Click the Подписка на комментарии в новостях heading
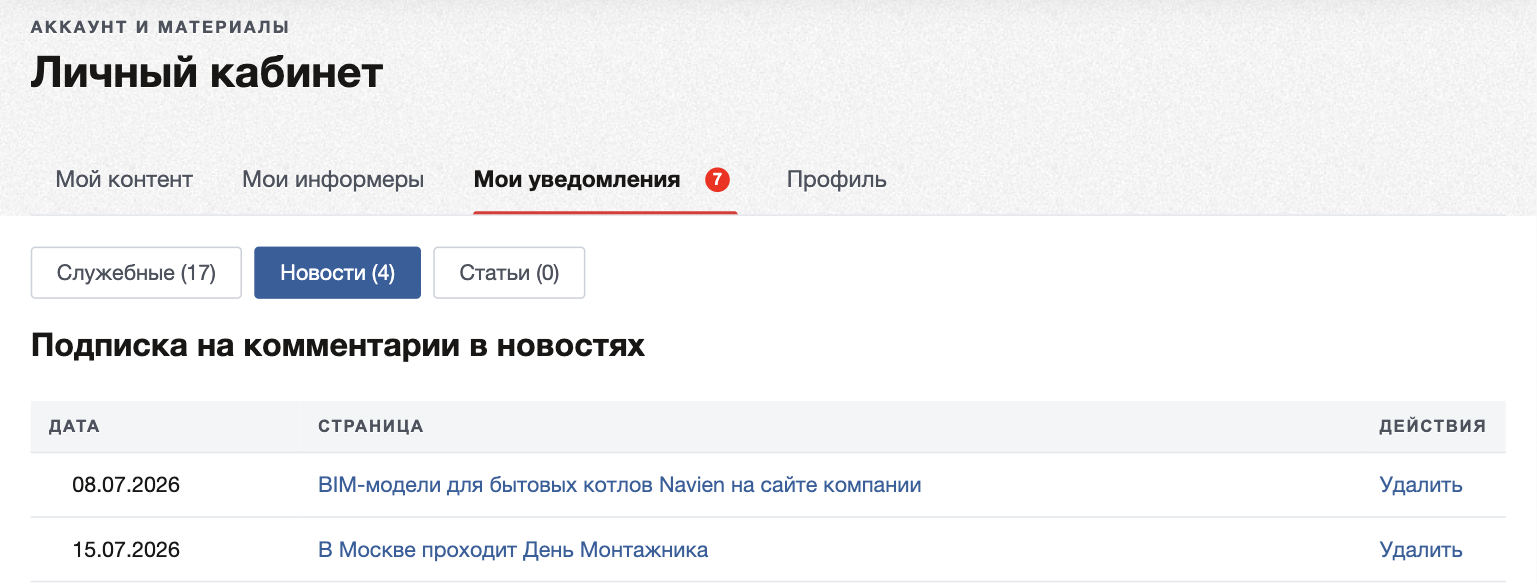 [338, 346]
